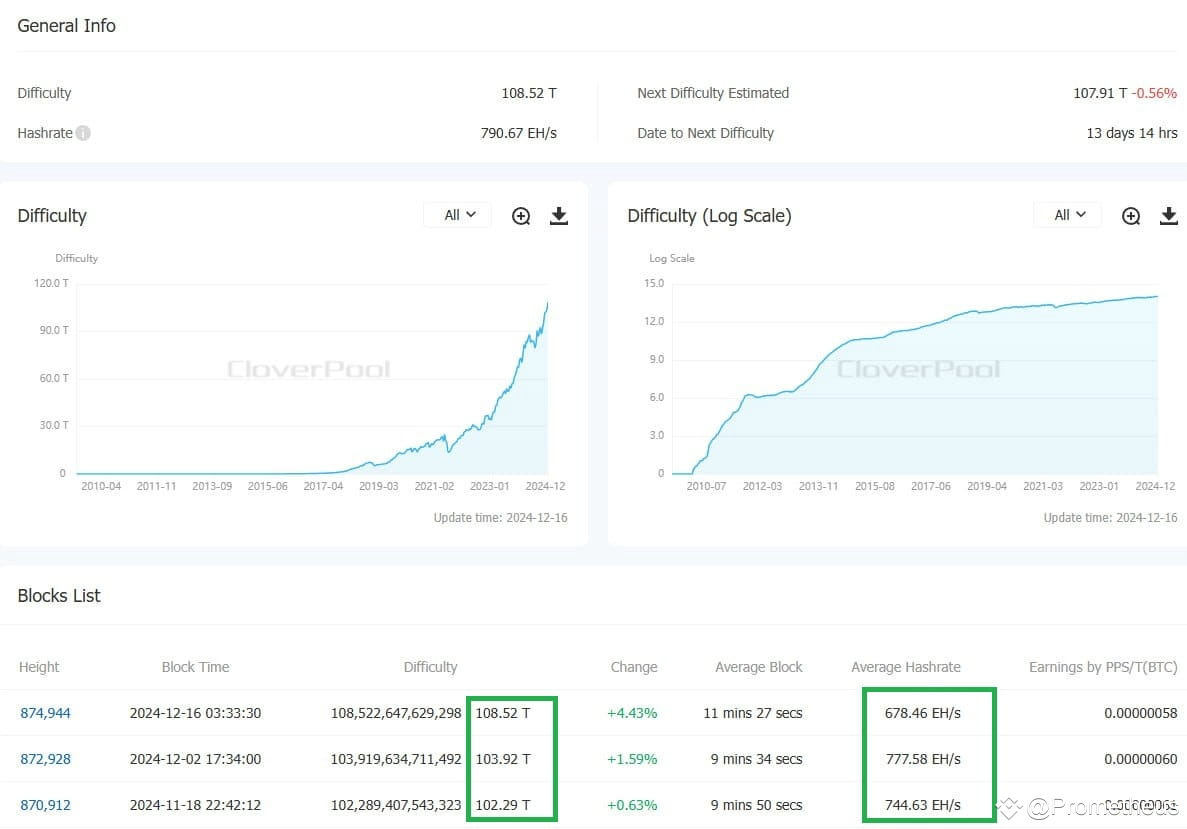The height and width of the screenshot is (829, 1187).
Task: Download the Difficulty (Log Scale) chart data
Action: click(1168, 215)
